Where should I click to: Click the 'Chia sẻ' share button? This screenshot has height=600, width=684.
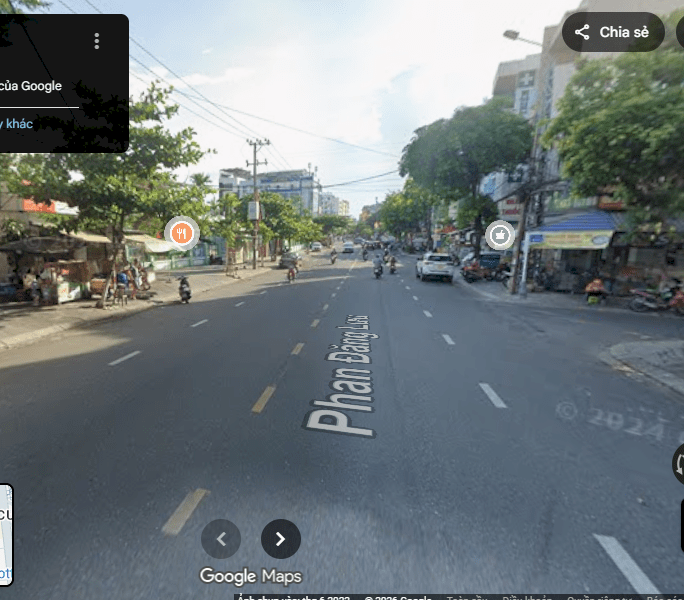[612, 32]
